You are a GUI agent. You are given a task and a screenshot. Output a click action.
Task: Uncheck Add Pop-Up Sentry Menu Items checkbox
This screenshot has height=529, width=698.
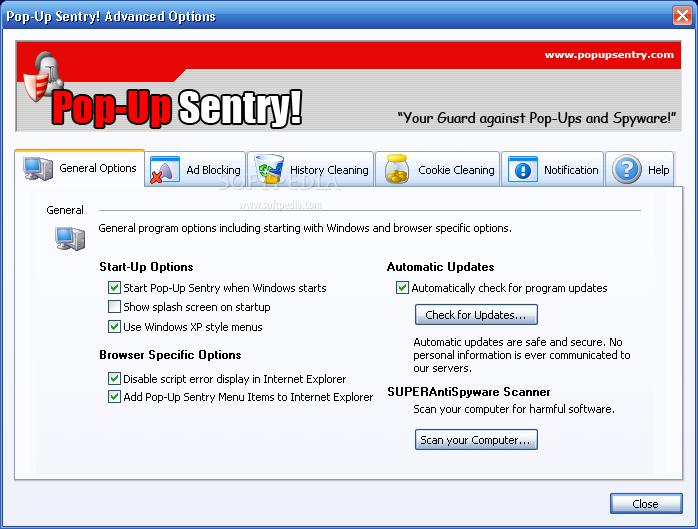(x=114, y=396)
